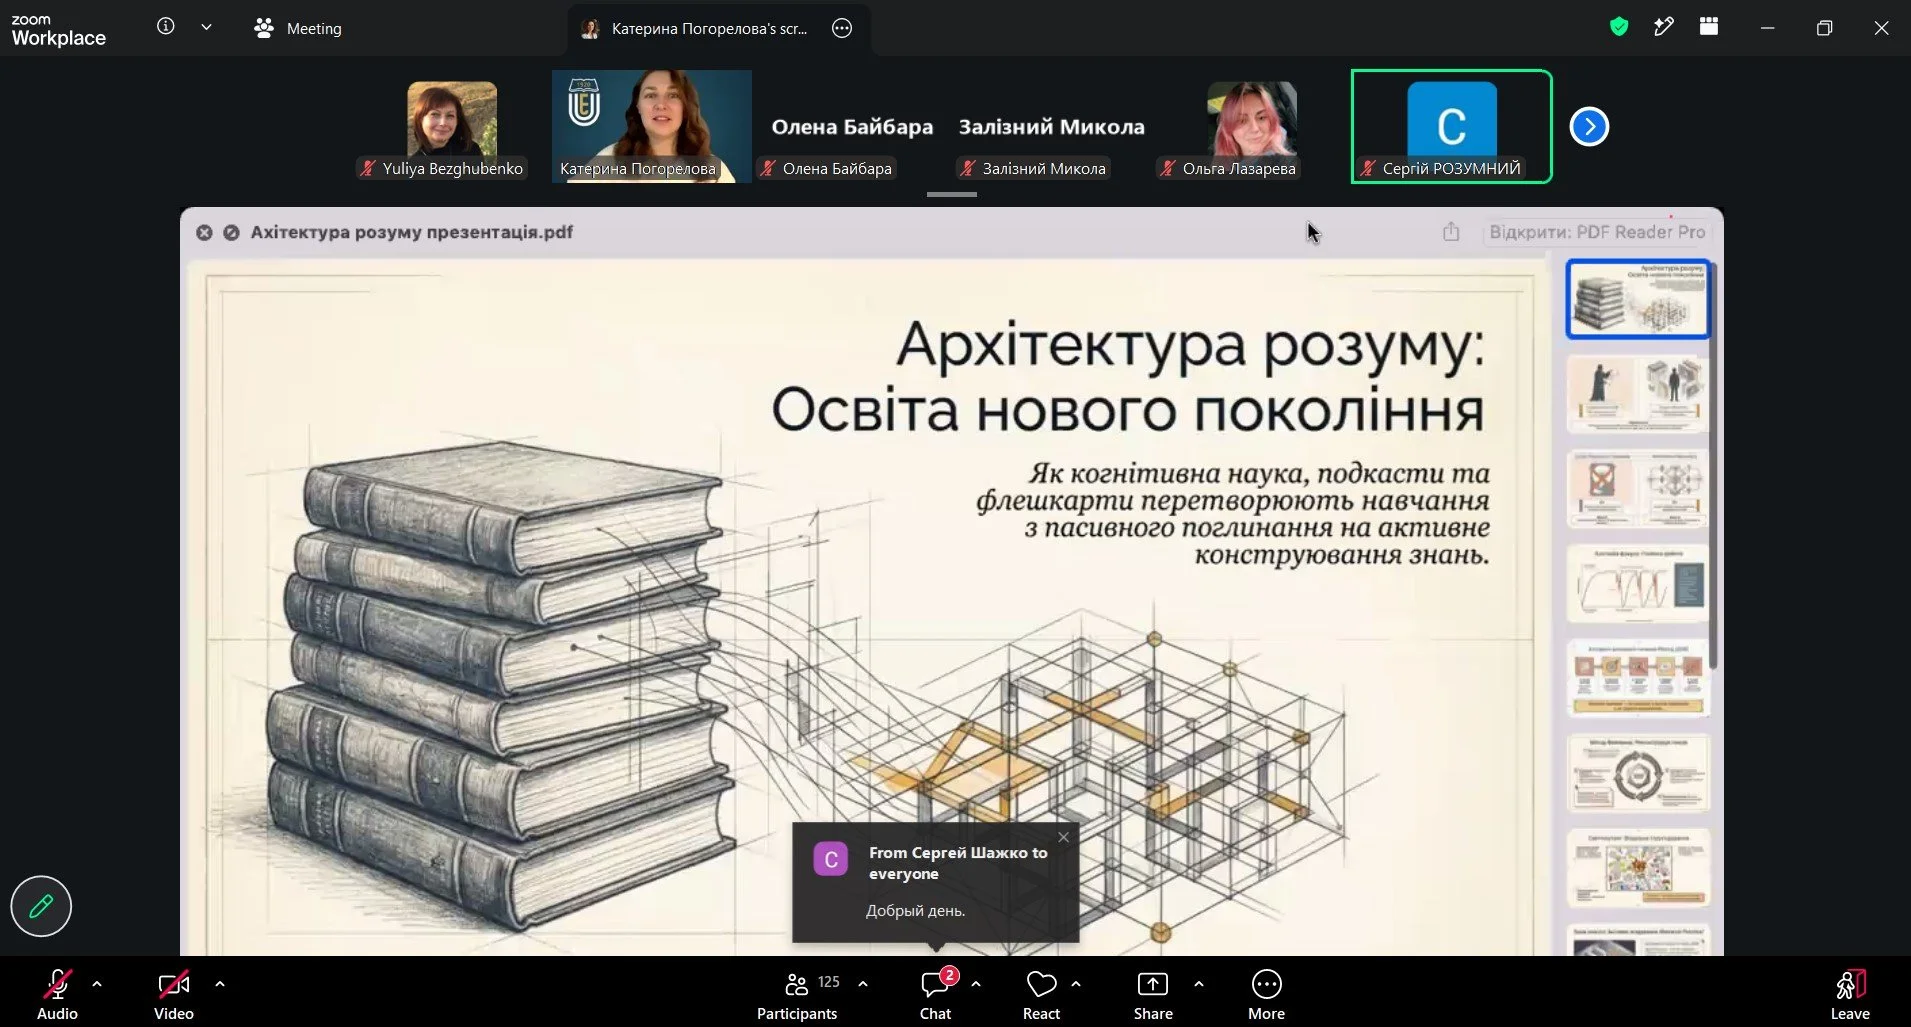The height and width of the screenshot is (1027, 1911).
Task: Expand the audio settings caret
Action: [x=97, y=984]
